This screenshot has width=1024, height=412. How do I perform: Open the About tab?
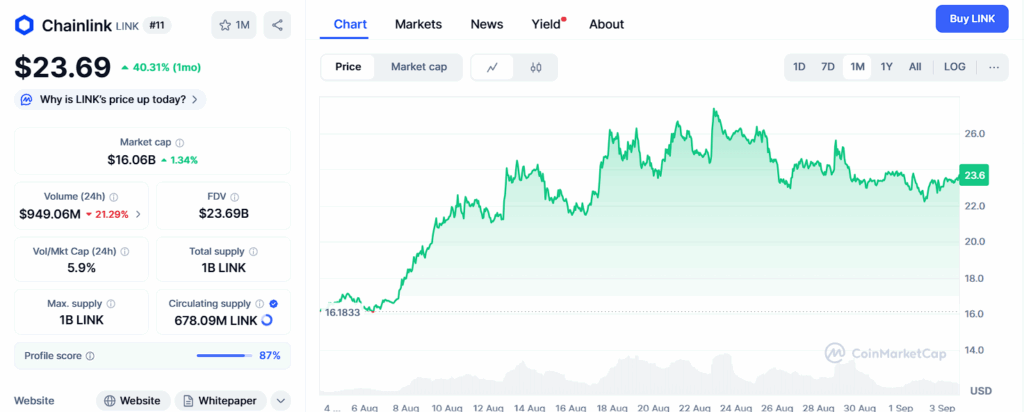606,24
